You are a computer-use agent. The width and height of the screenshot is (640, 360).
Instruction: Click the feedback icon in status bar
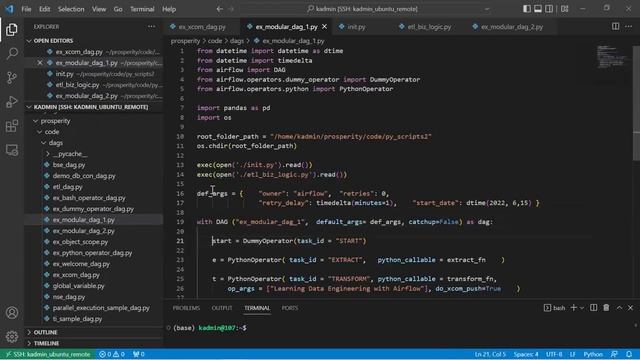(x=614, y=354)
